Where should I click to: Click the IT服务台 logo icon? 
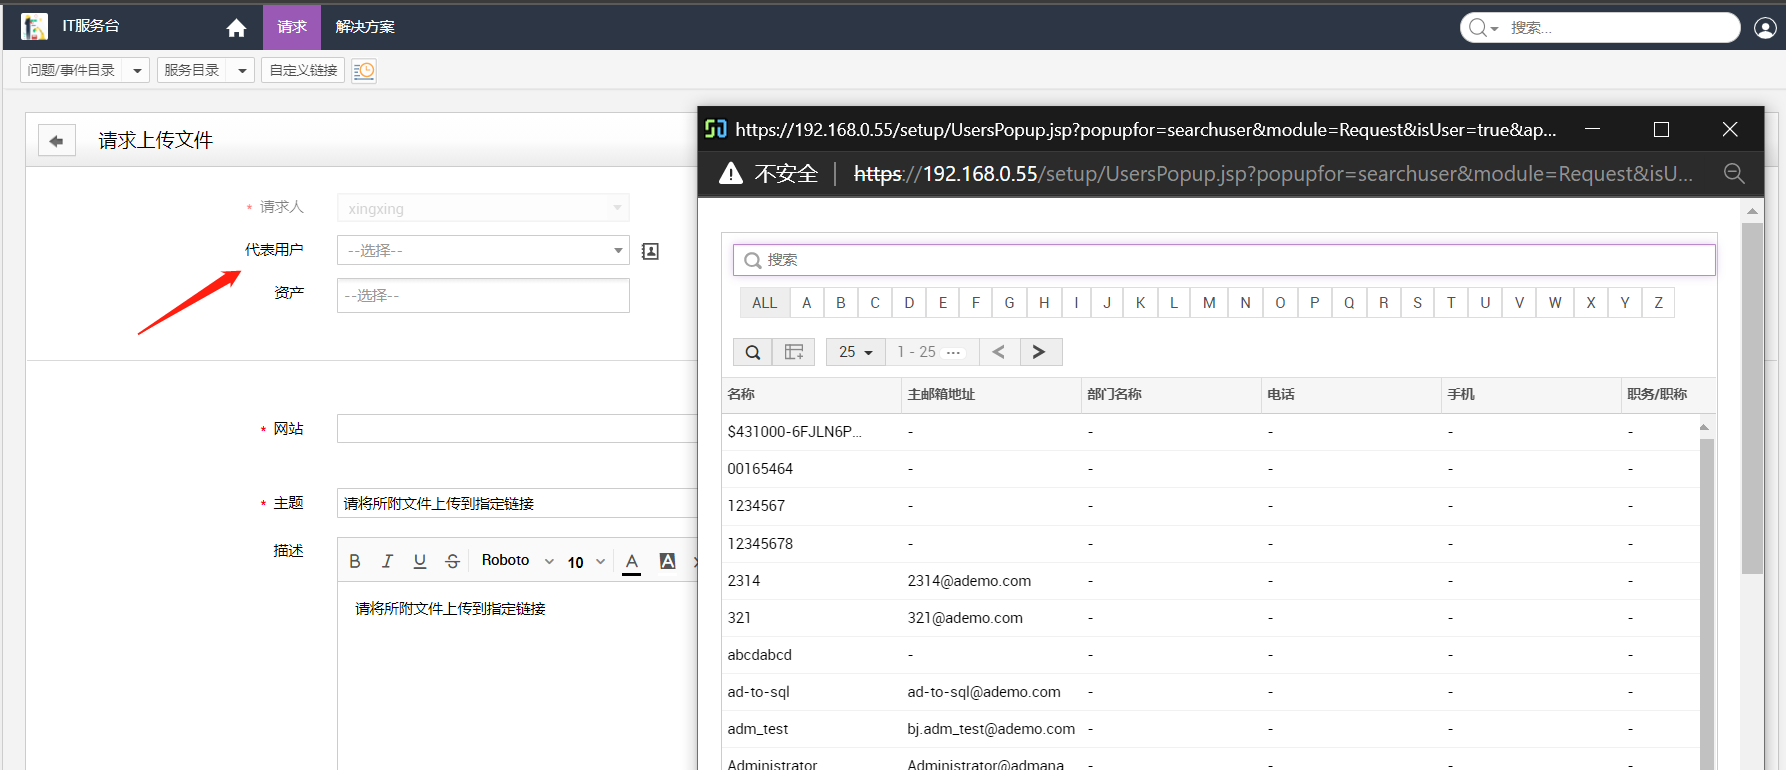[34, 27]
